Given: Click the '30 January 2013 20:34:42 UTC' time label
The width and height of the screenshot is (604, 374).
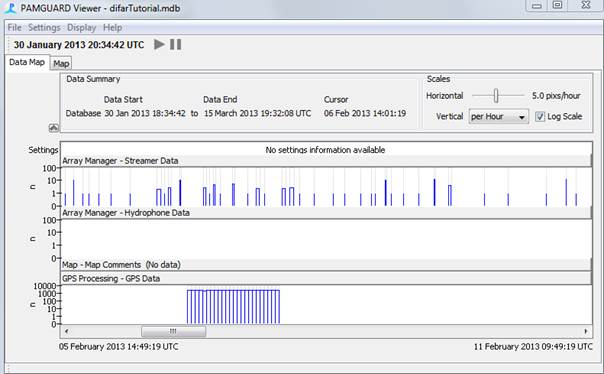Looking at the screenshot, I should 79,45.
